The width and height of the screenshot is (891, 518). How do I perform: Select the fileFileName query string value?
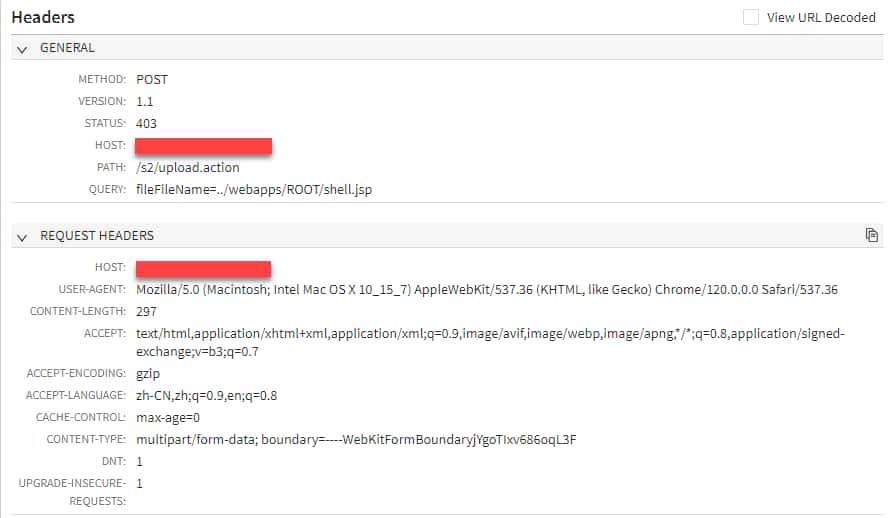255,189
